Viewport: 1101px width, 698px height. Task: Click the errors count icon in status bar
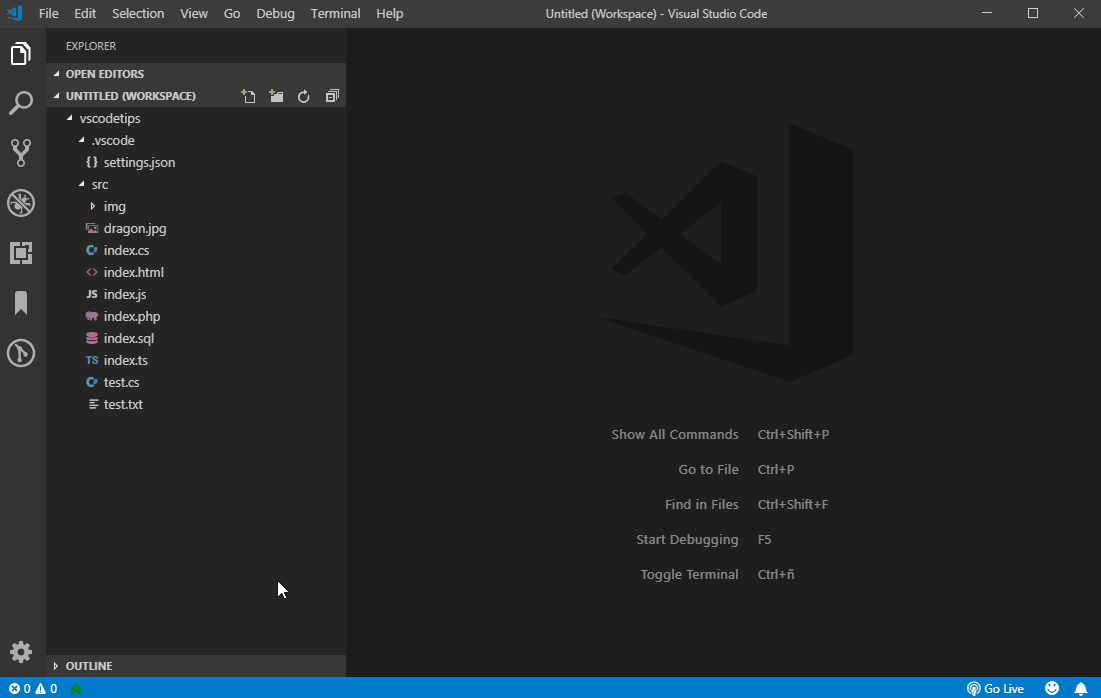19,689
